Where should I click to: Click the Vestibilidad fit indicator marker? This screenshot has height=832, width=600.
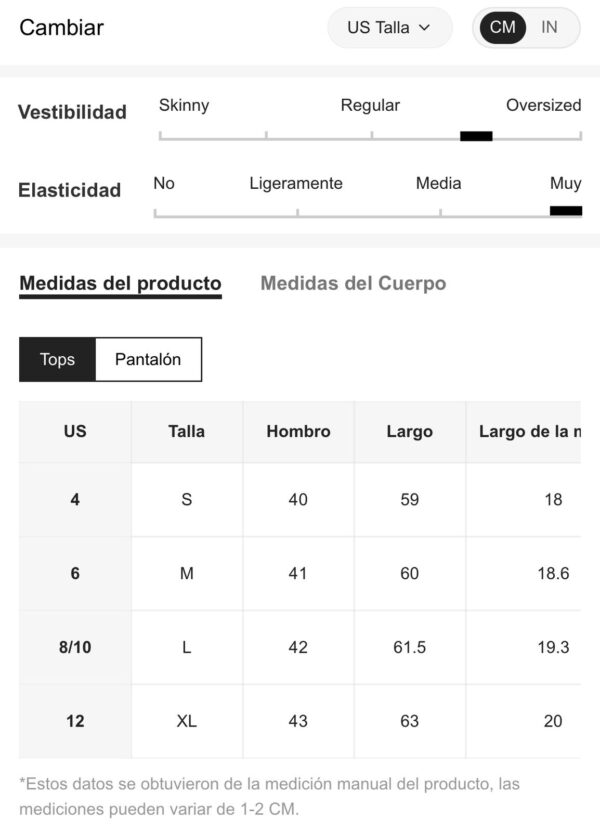pyautogui.click(x=476, y=136)
